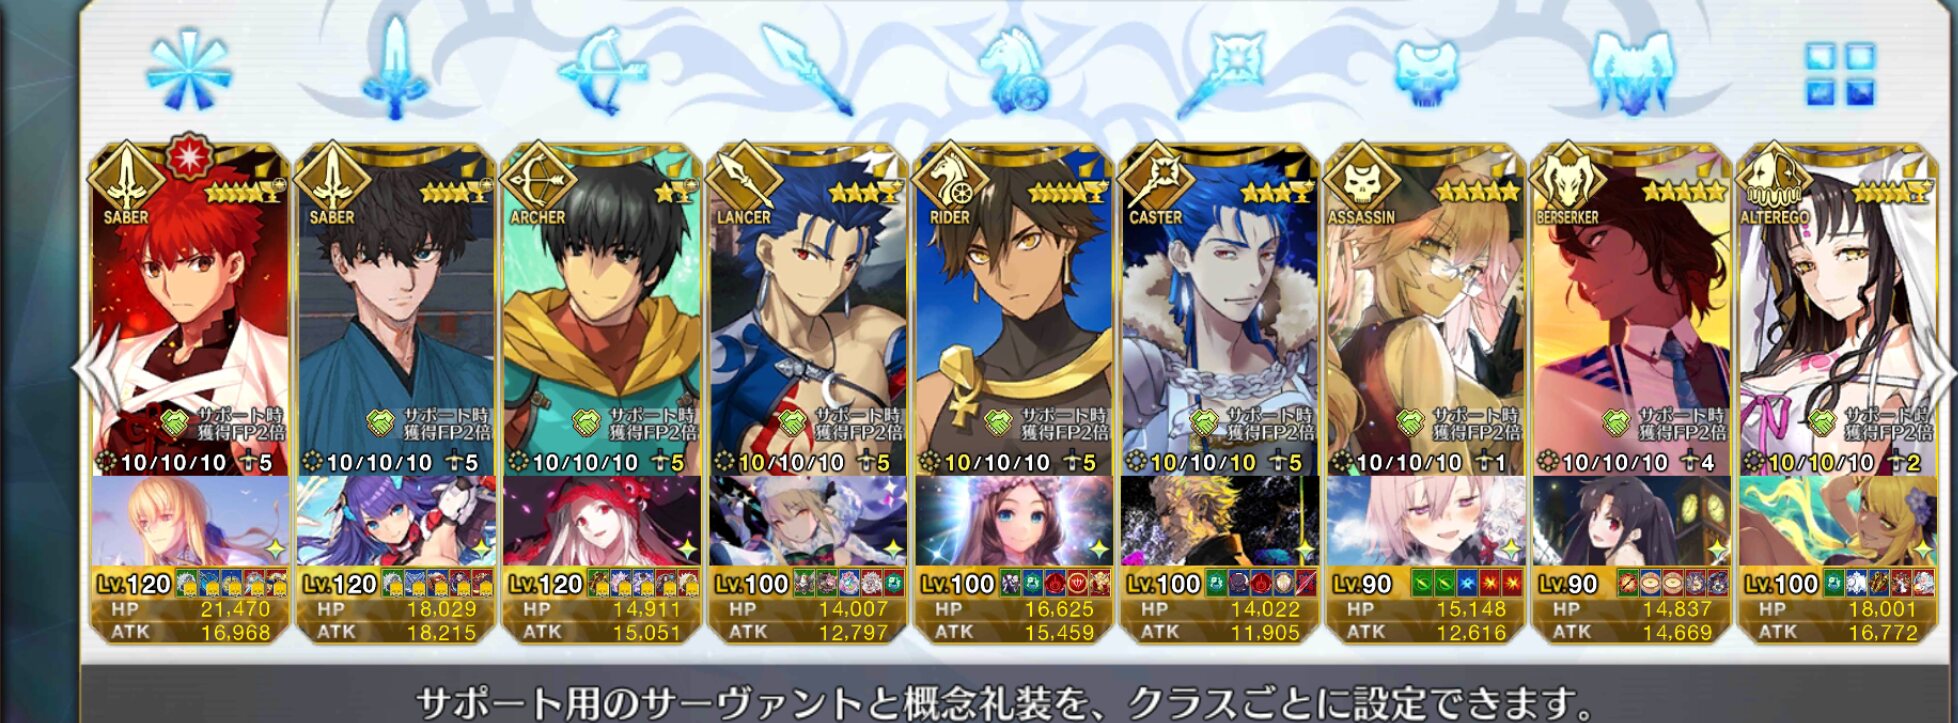The height and width of the screenshot is (723, 1958).
Task: Change the Assassin slot's craft essence
Action: point(1426,521)
